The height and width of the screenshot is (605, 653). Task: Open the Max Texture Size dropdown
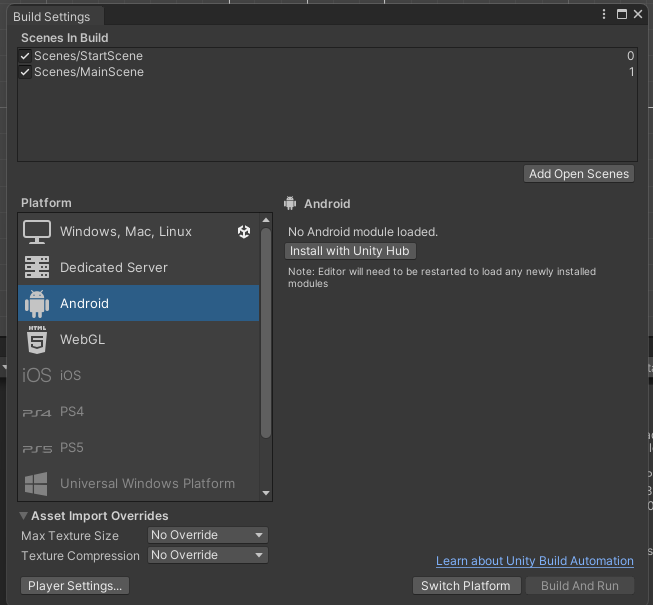tap(208, 535)
